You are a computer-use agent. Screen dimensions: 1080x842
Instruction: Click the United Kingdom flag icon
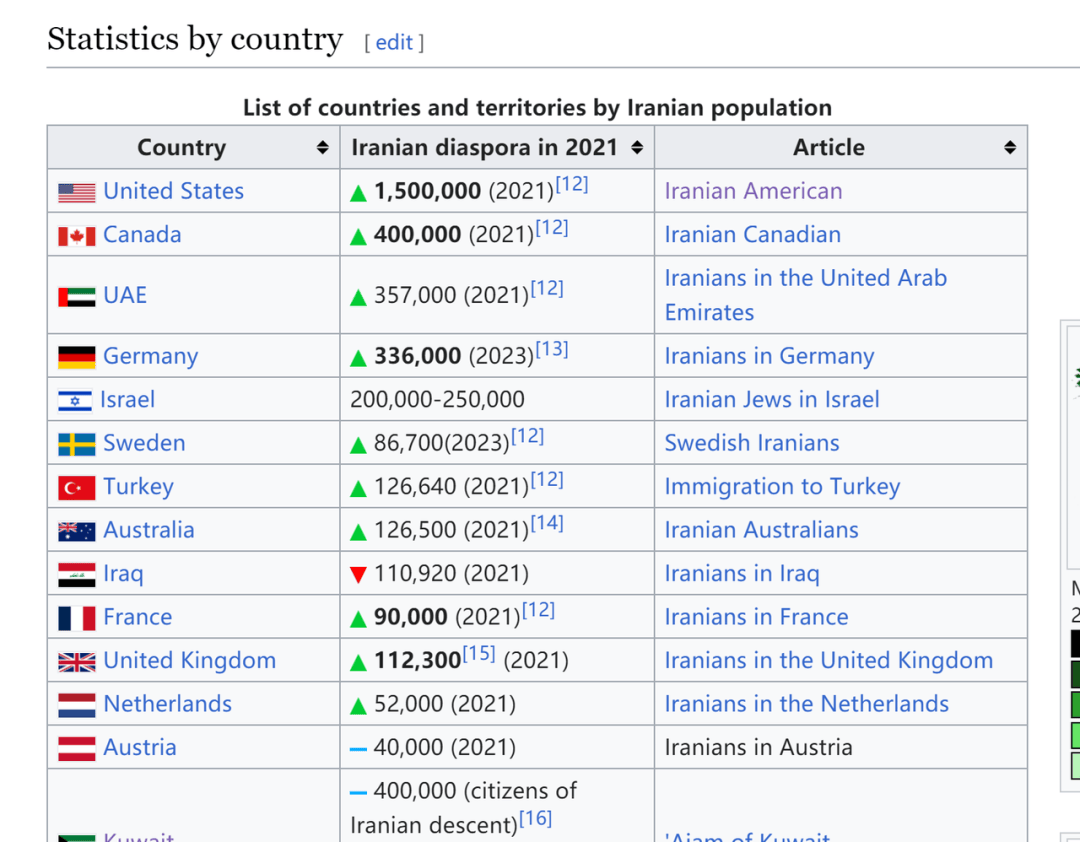click(x=77, y=661)
